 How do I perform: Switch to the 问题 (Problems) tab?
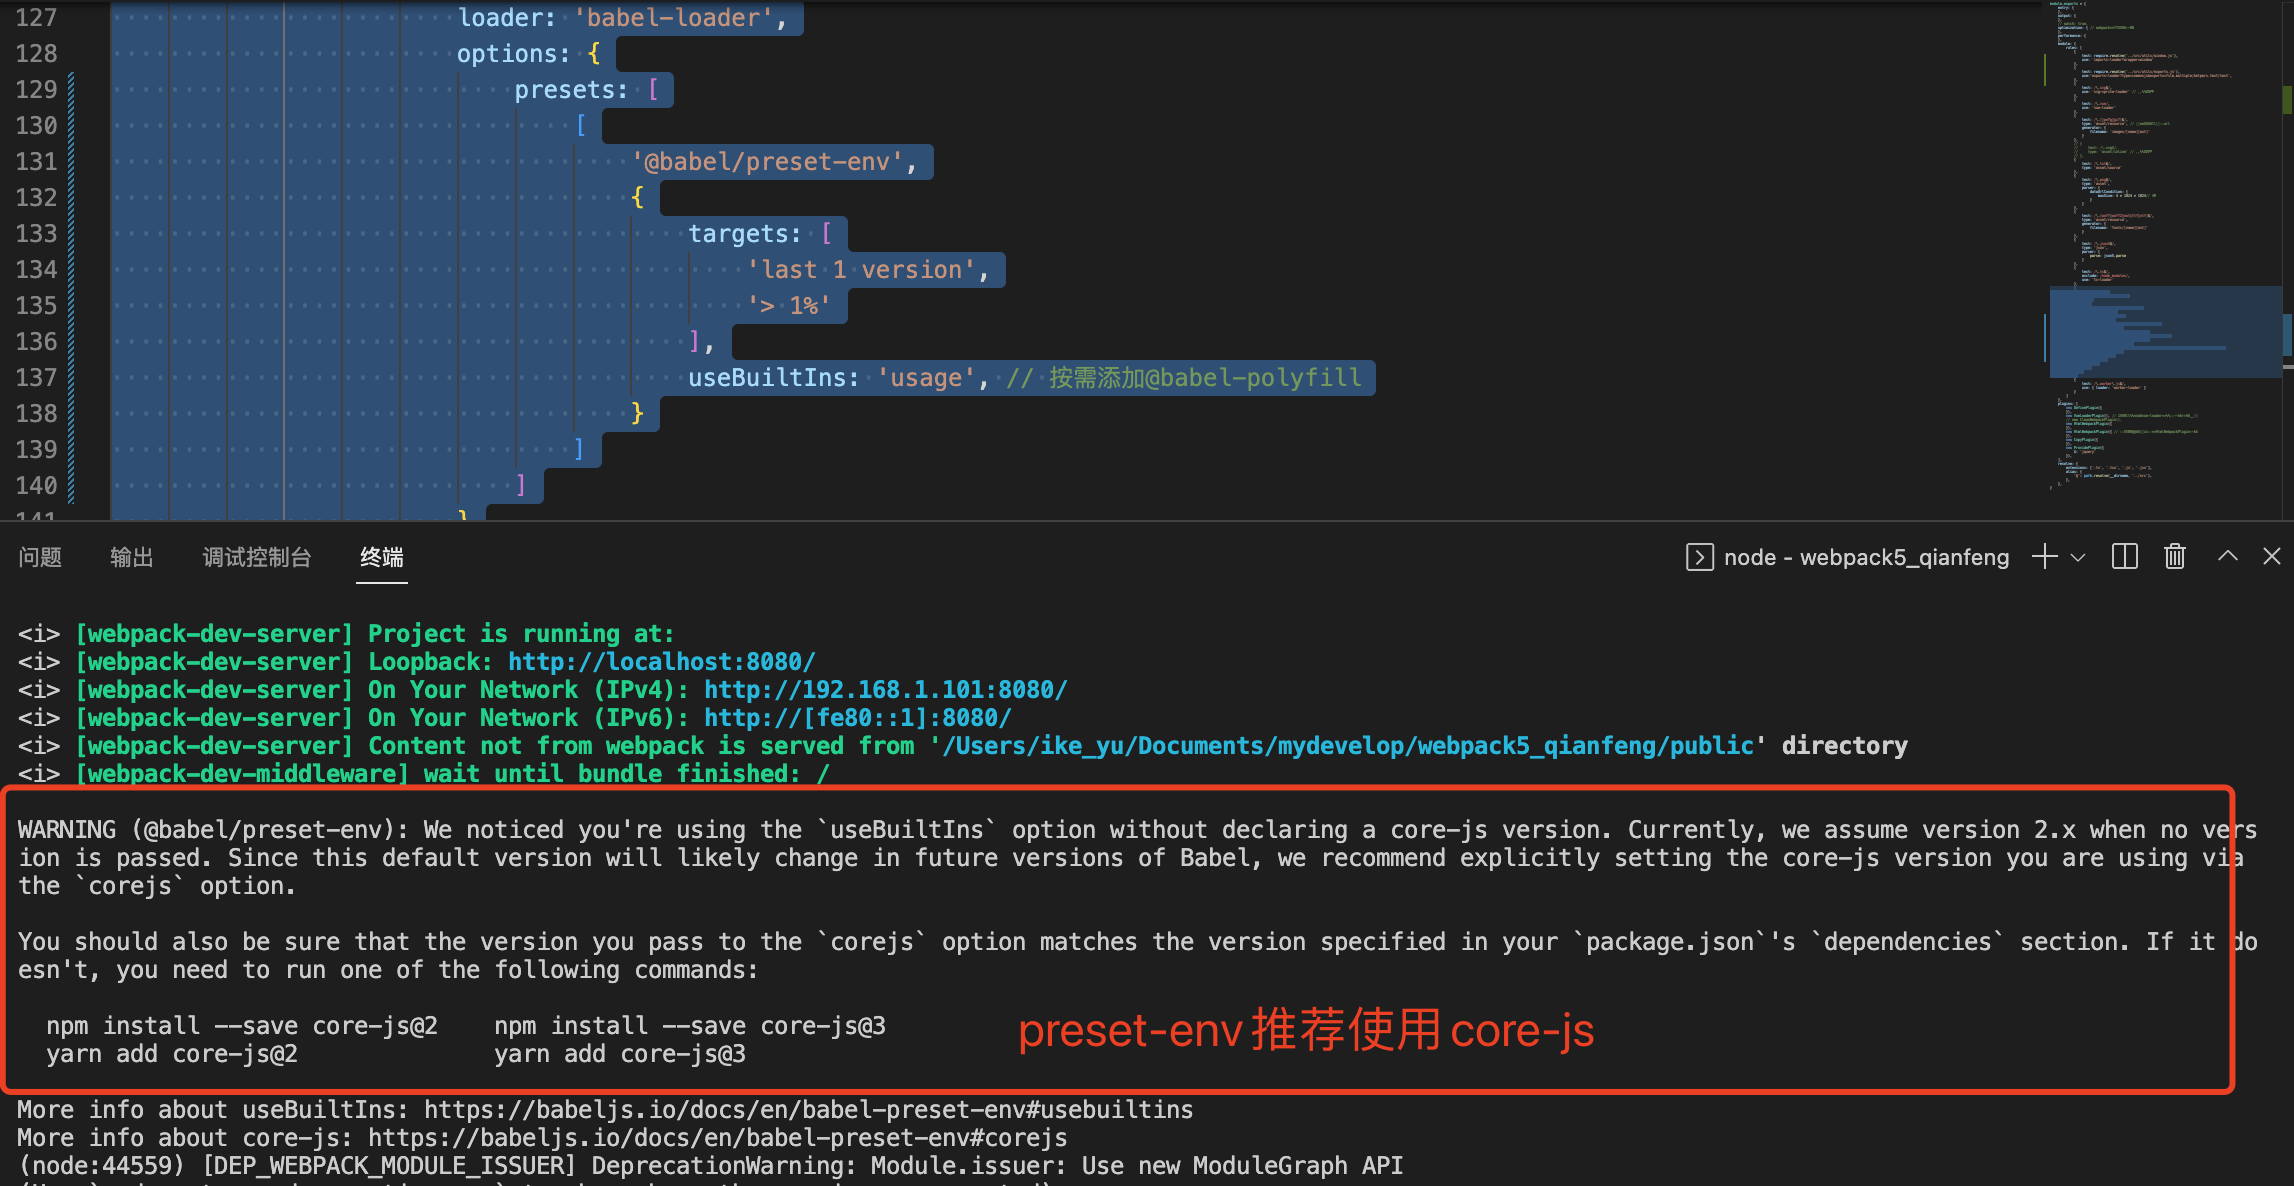40,557
